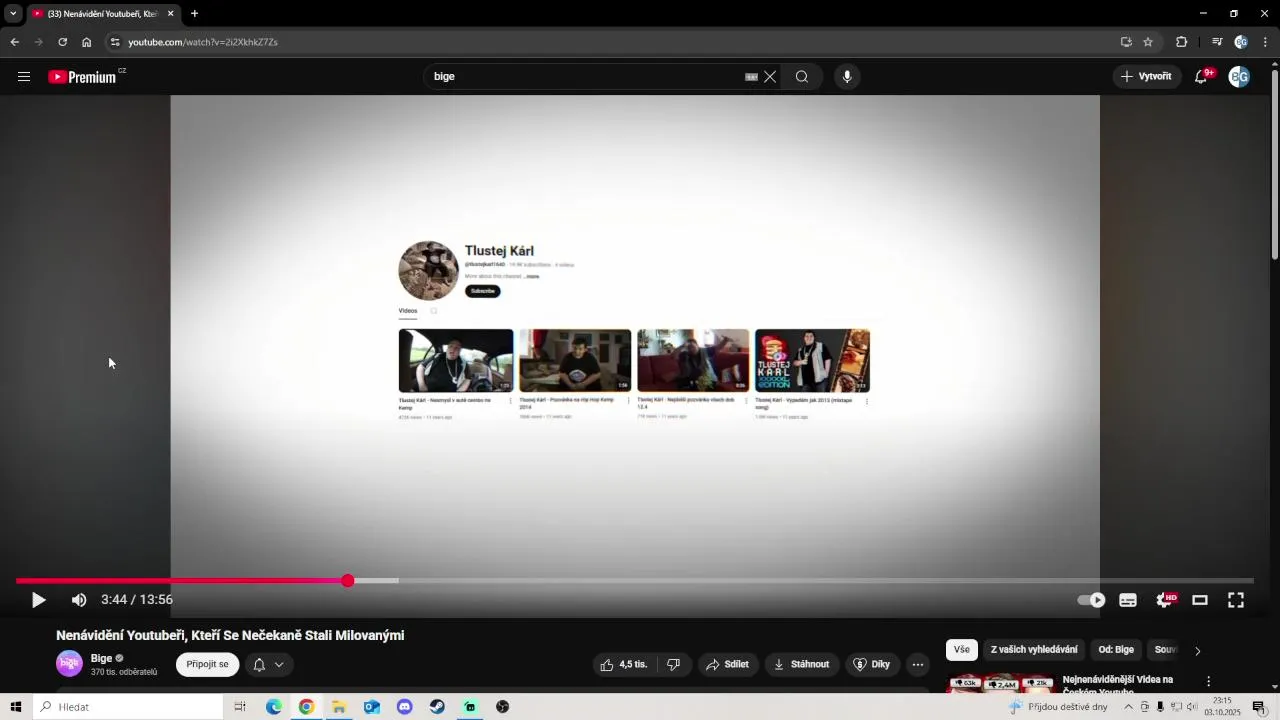Open Chrome extensions puzzle icon
The width and height of the screenshot is (1280, 720).
[x=1181, y=42]
